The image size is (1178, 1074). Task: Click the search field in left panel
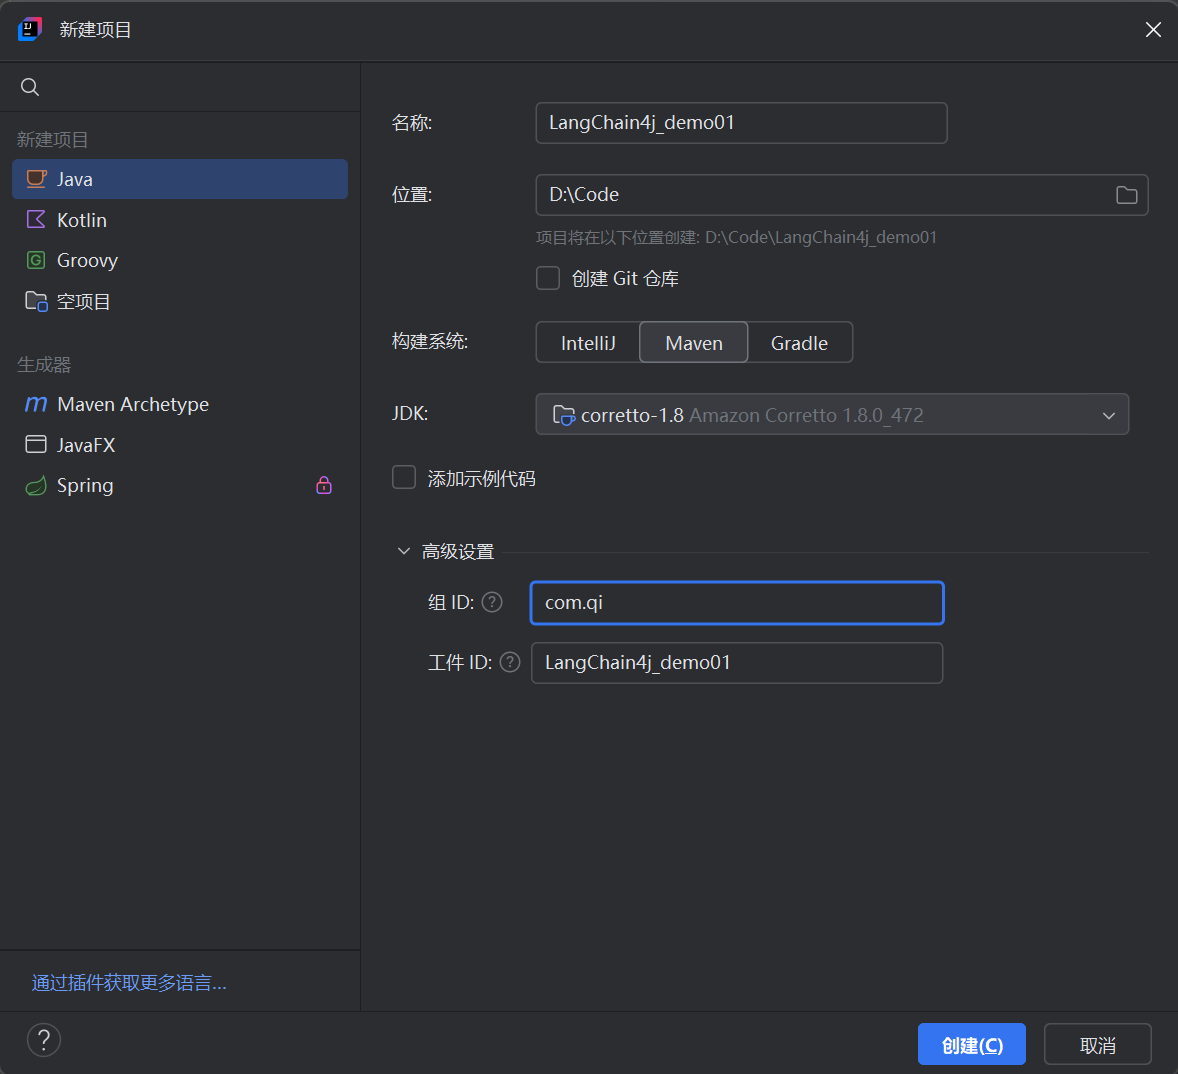[180, 87]
